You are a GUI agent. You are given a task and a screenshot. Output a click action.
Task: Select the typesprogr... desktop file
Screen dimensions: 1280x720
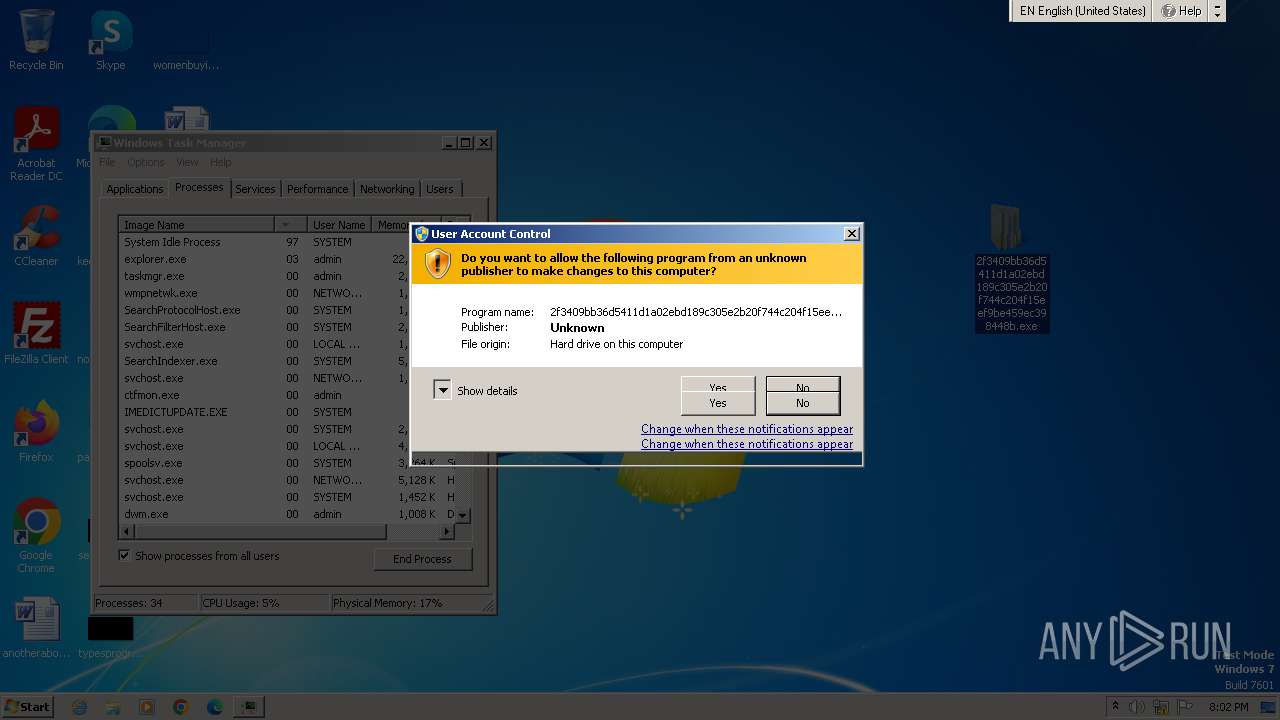click(x=108, y=636)
